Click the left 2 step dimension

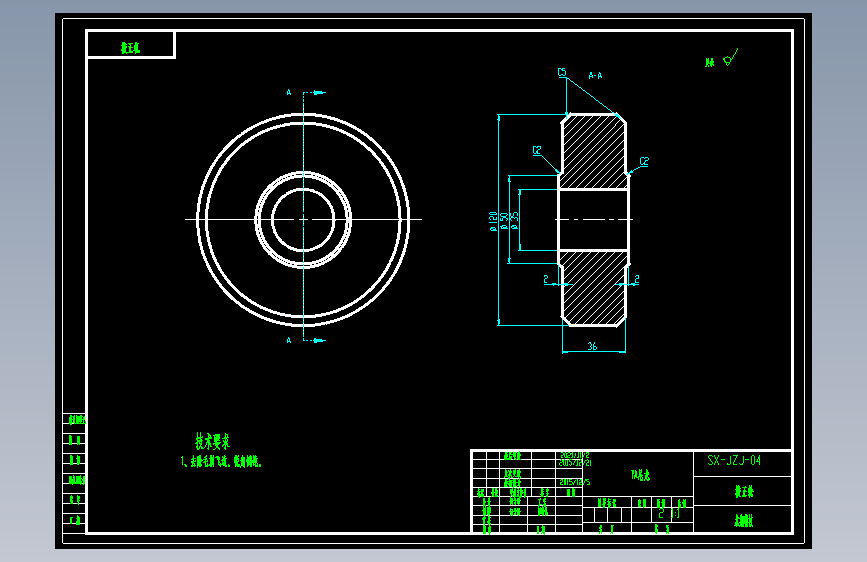coord(546,279)
